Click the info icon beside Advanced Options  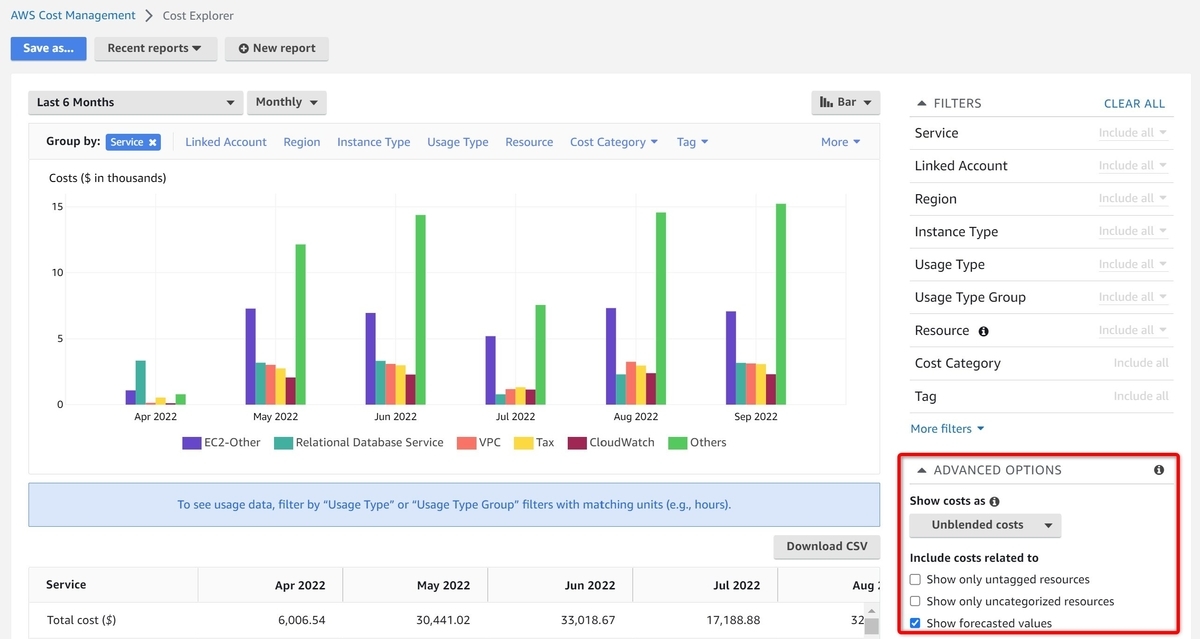[x=1159, y=469]
